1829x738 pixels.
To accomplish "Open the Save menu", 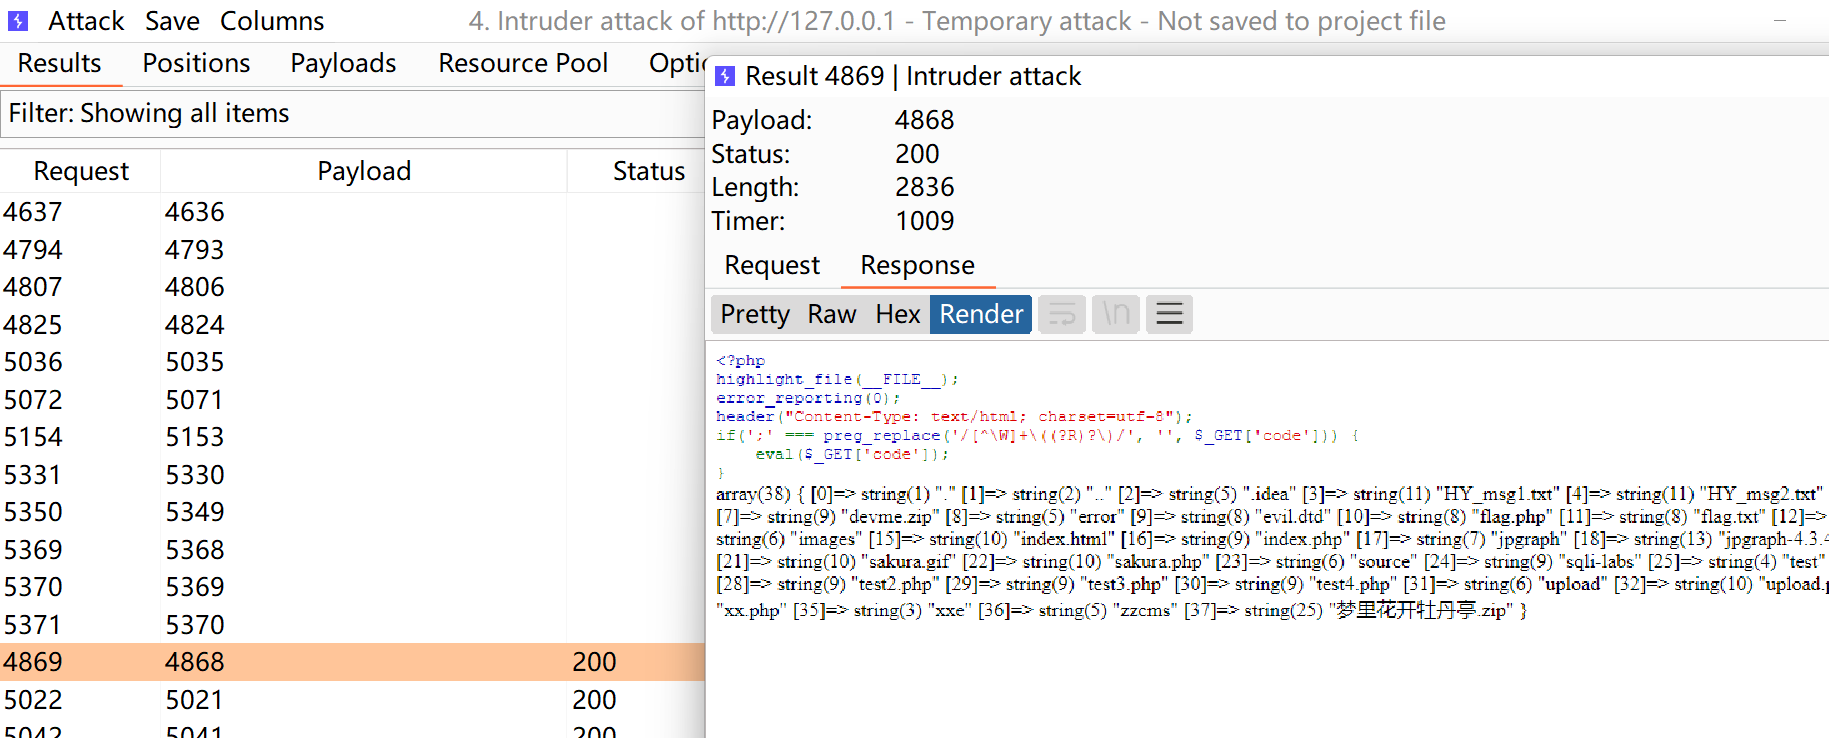I will (x=172, y=21).
